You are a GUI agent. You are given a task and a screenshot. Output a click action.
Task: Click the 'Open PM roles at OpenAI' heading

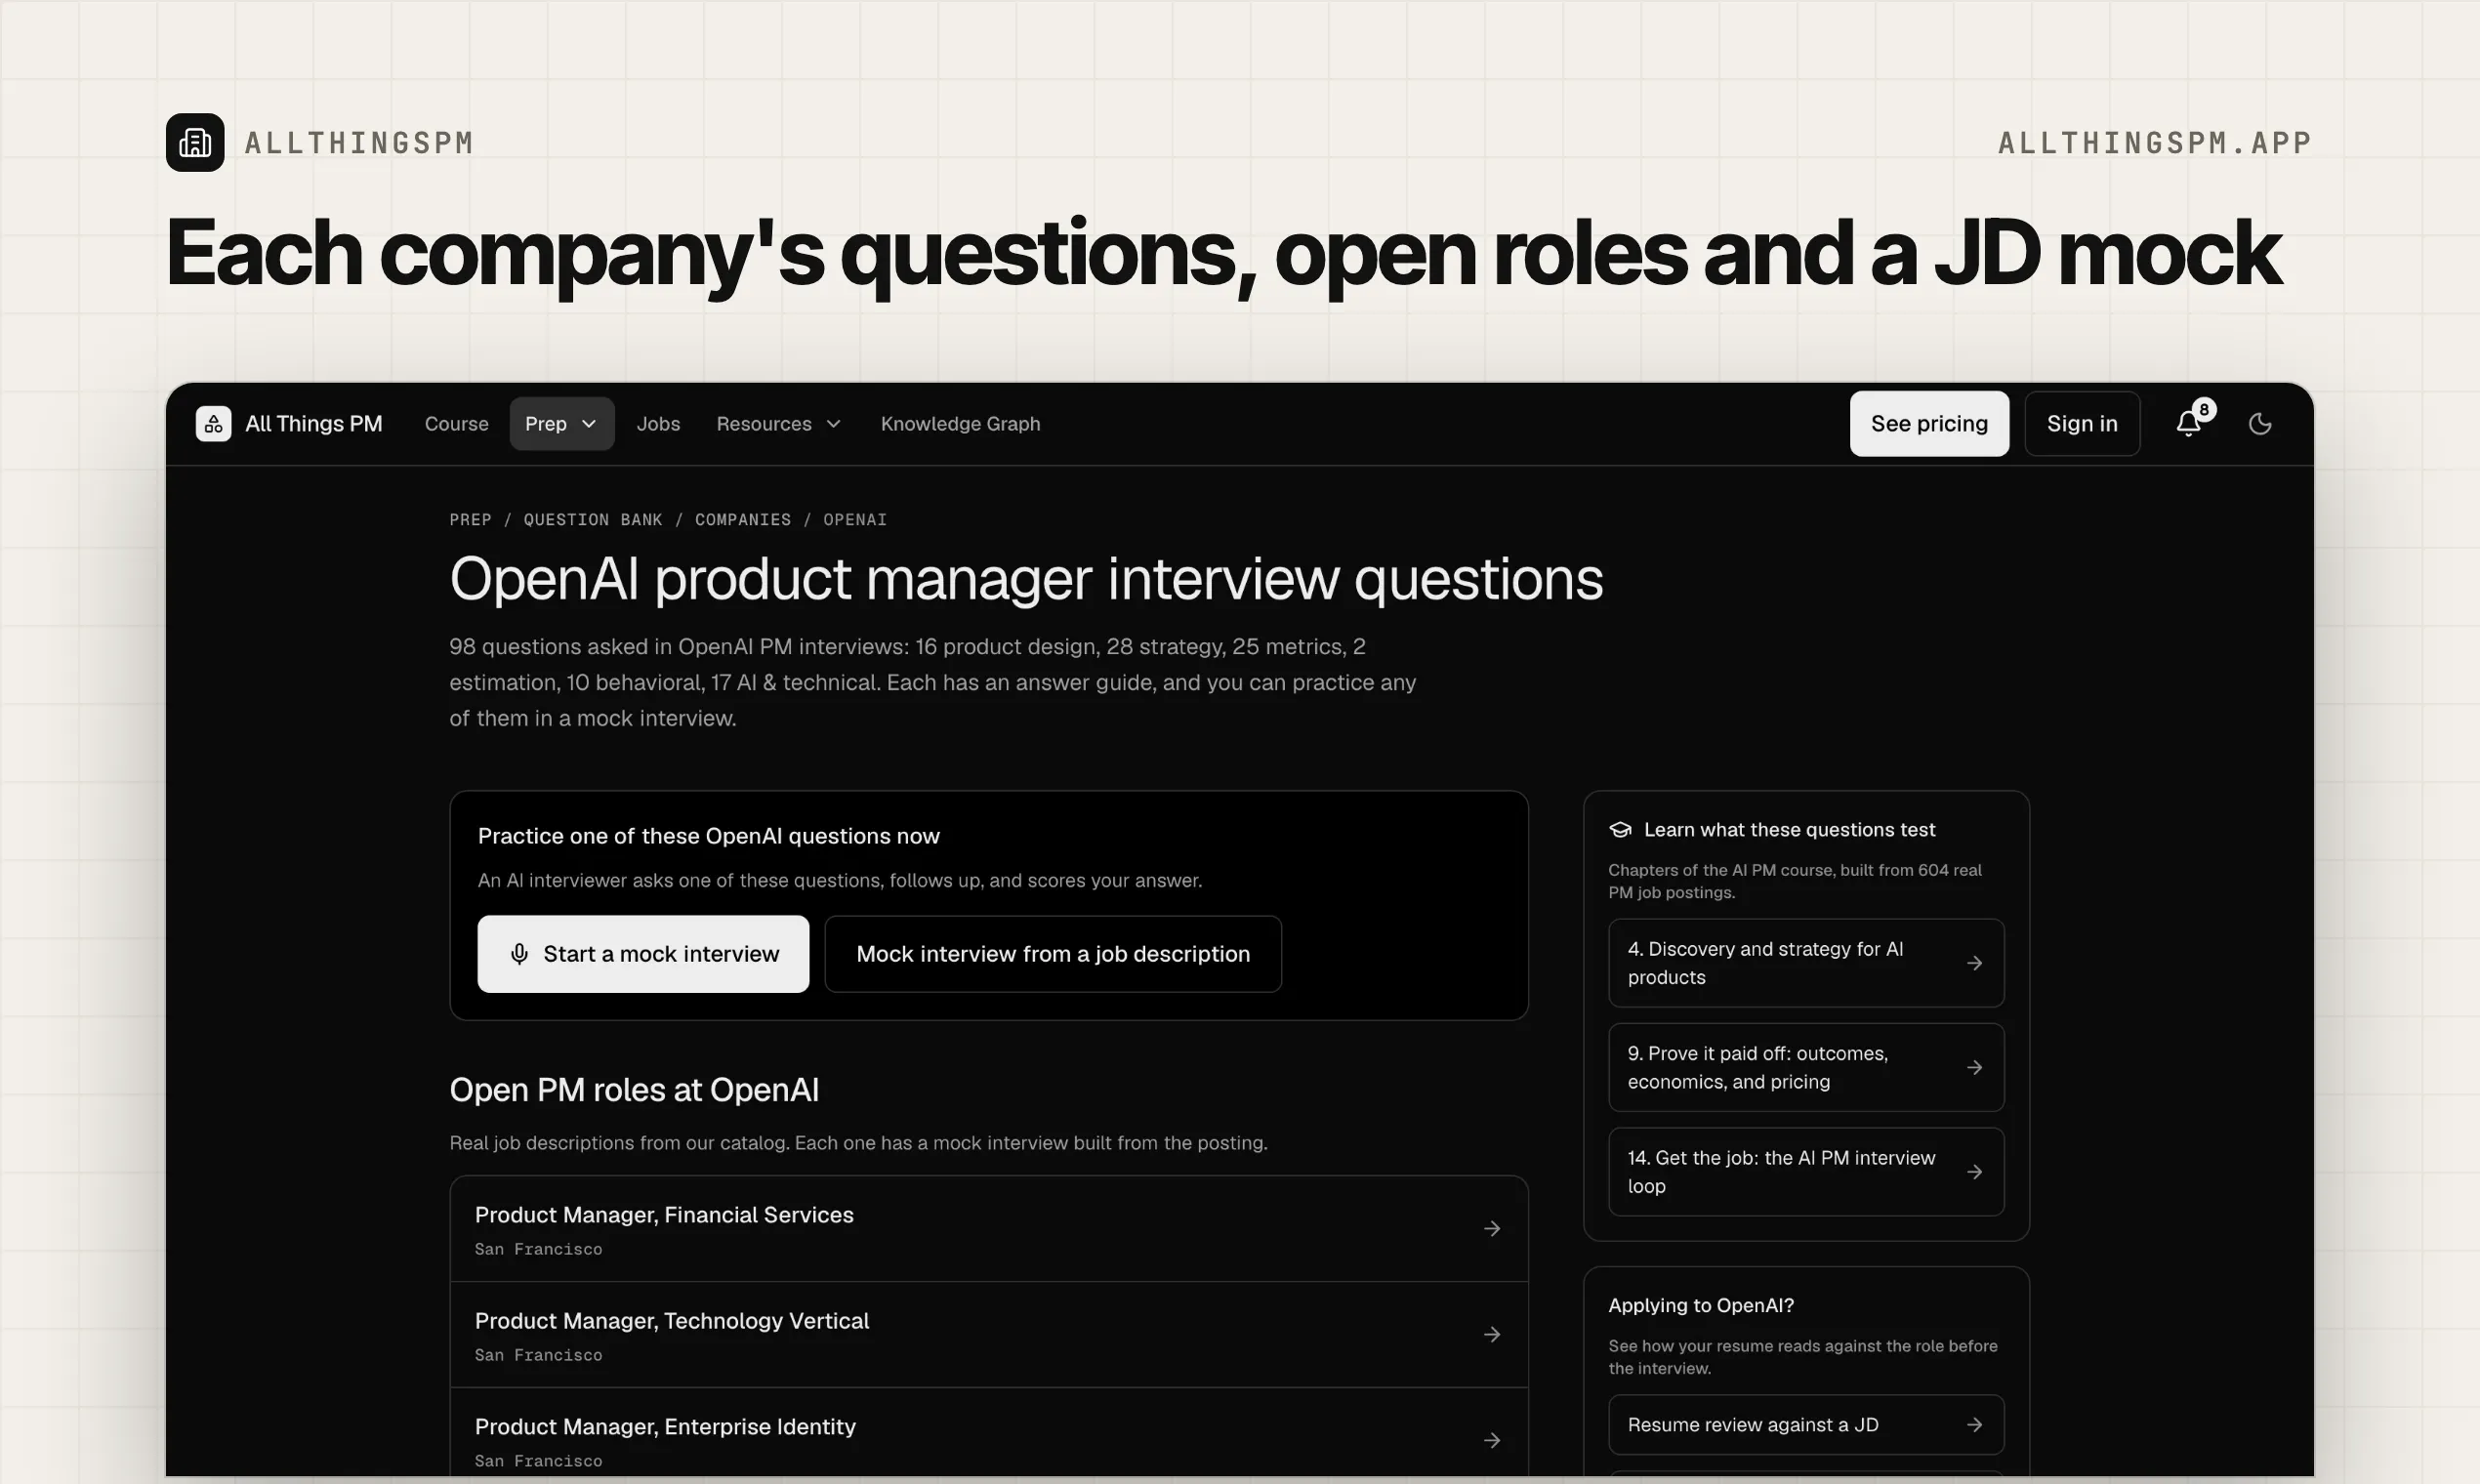[634, 1090]
